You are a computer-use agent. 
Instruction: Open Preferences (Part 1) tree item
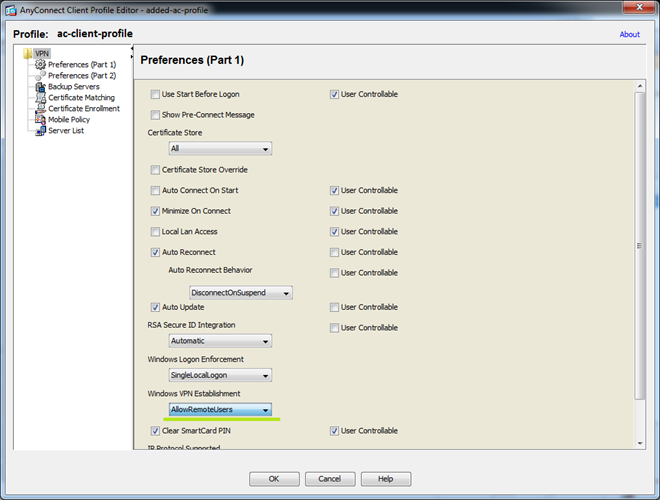[82, 64]
